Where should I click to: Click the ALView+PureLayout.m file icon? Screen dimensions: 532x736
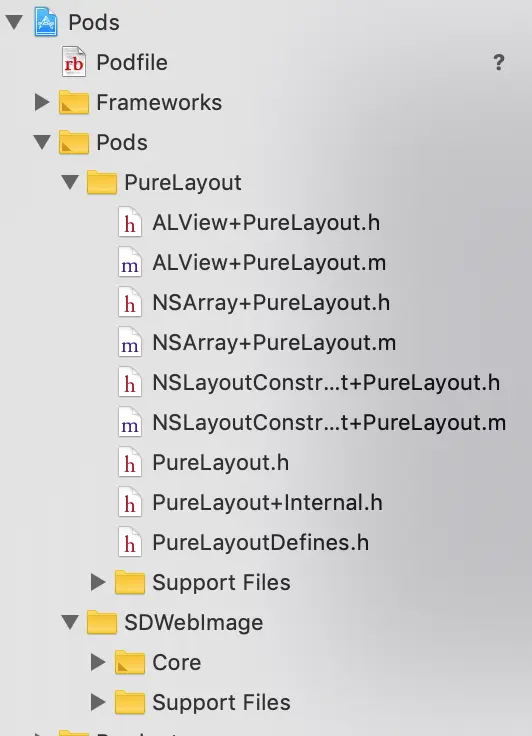pos(130,262)
